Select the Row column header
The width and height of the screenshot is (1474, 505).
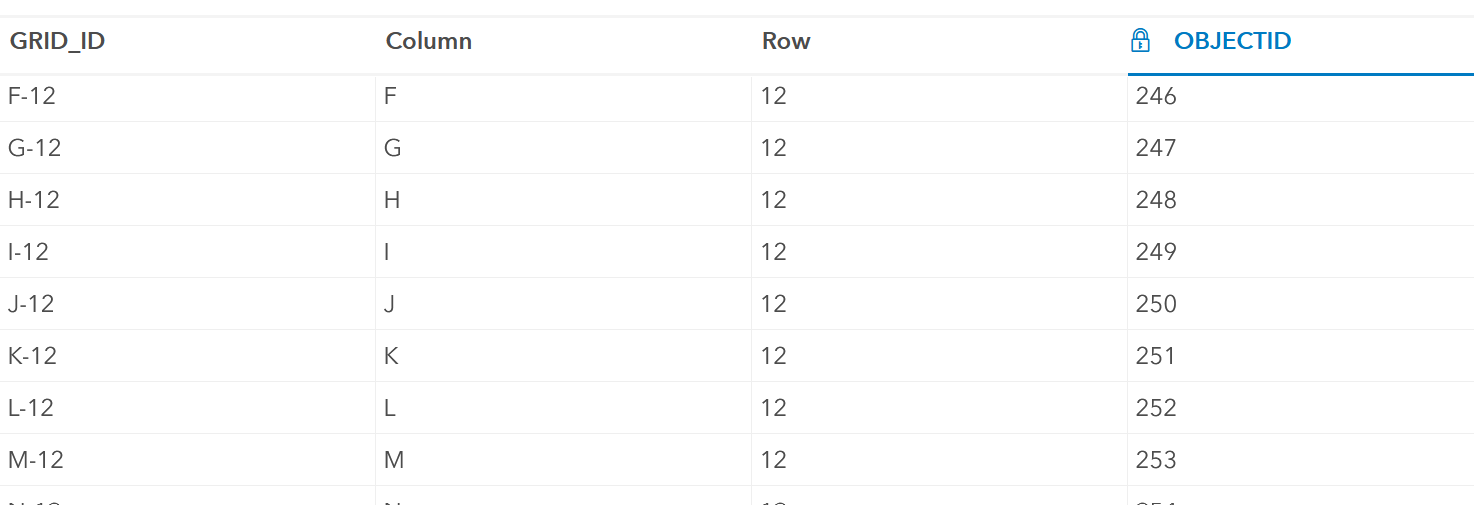786,41
